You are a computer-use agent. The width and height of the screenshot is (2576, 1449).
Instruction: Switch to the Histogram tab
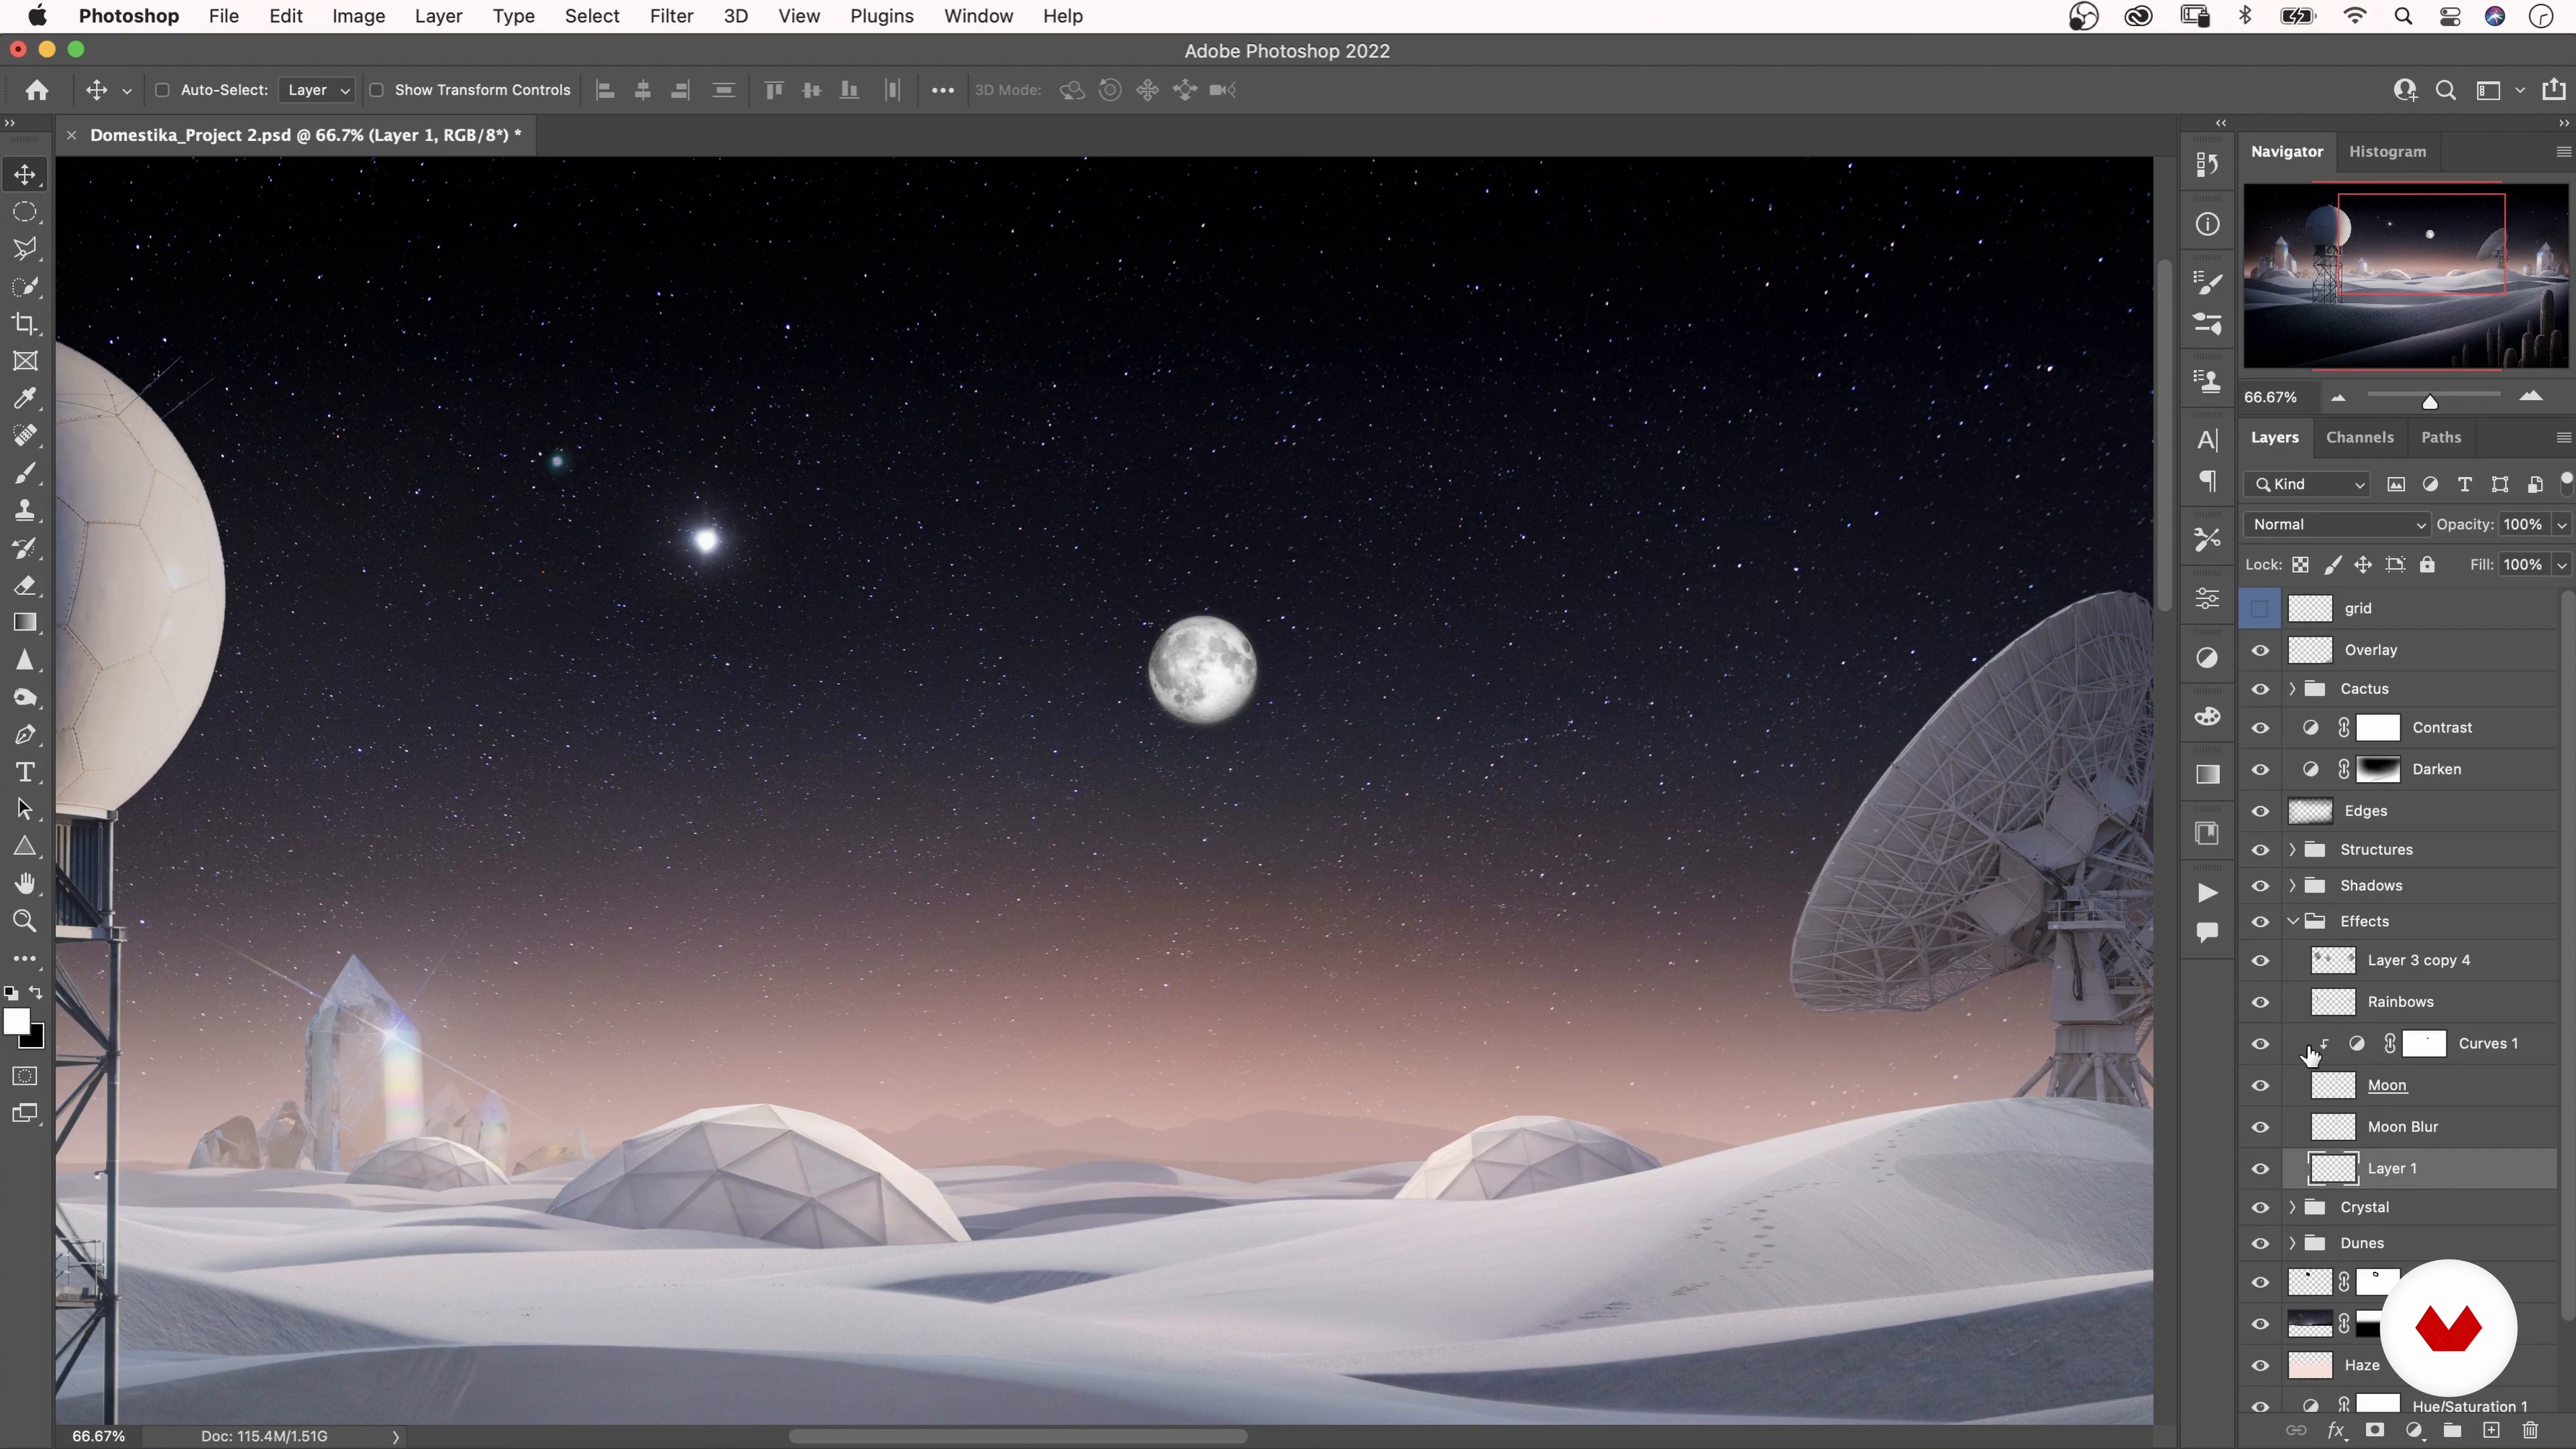pos(2387,151)
